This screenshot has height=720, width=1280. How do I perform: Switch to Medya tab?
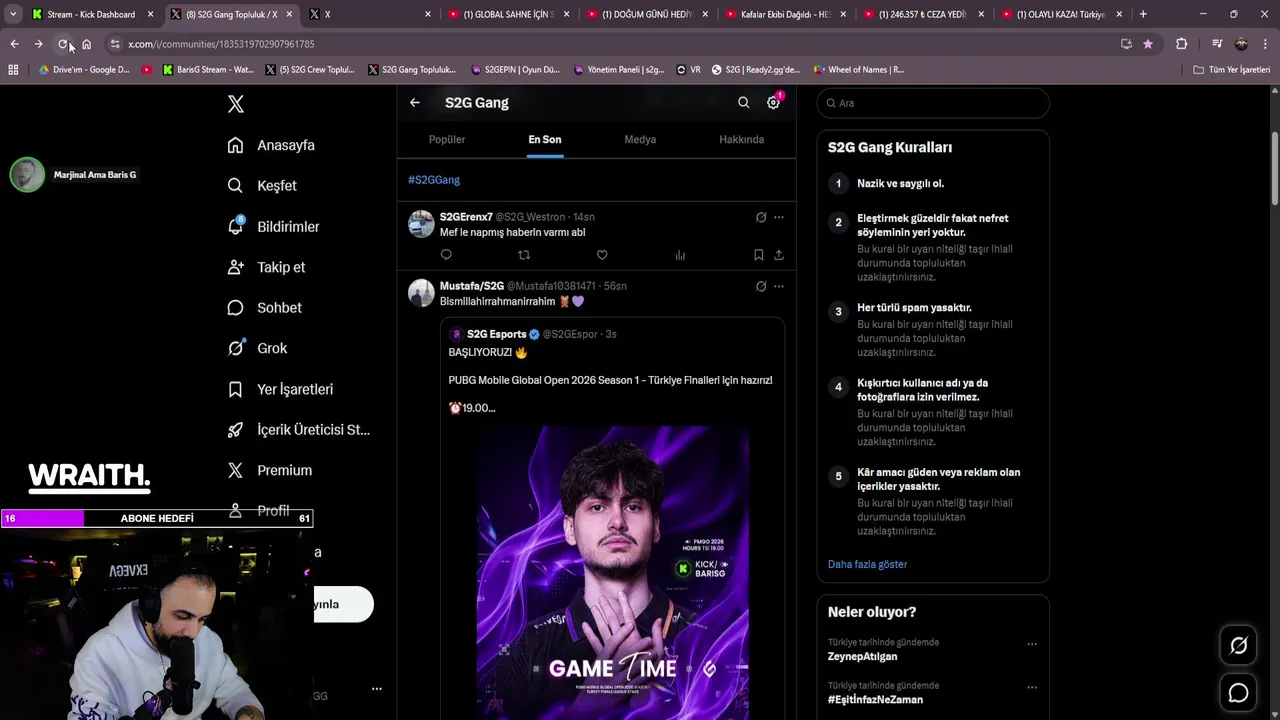[640, 139]
